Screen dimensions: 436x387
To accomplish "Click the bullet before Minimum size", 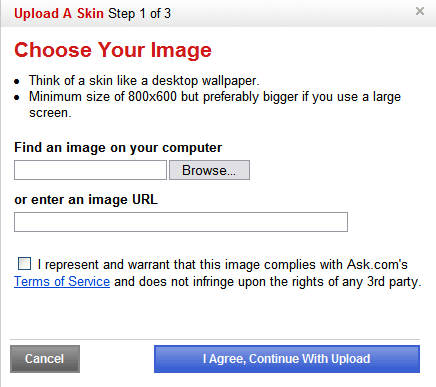I will pyautogui.click(x=17, y=98).
